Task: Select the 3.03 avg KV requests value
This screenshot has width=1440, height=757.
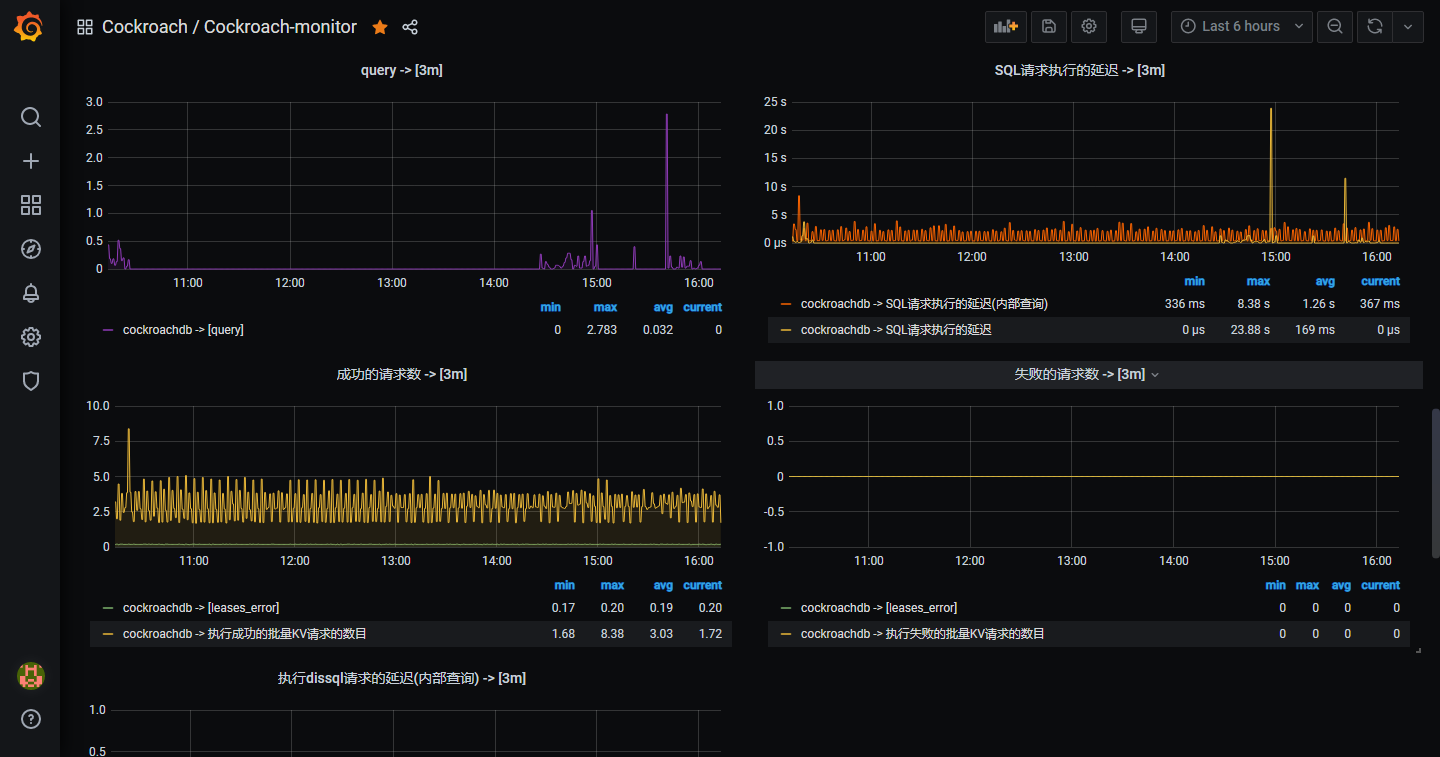Action: tap(663, 634)
